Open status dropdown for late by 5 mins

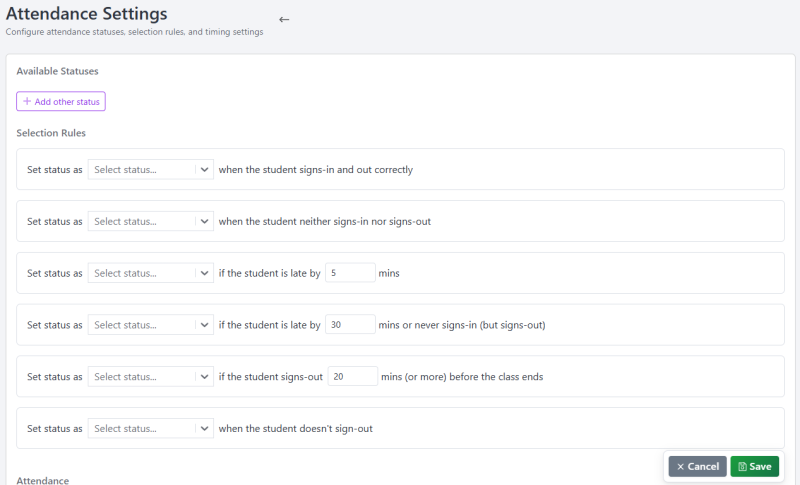(151, 273)
